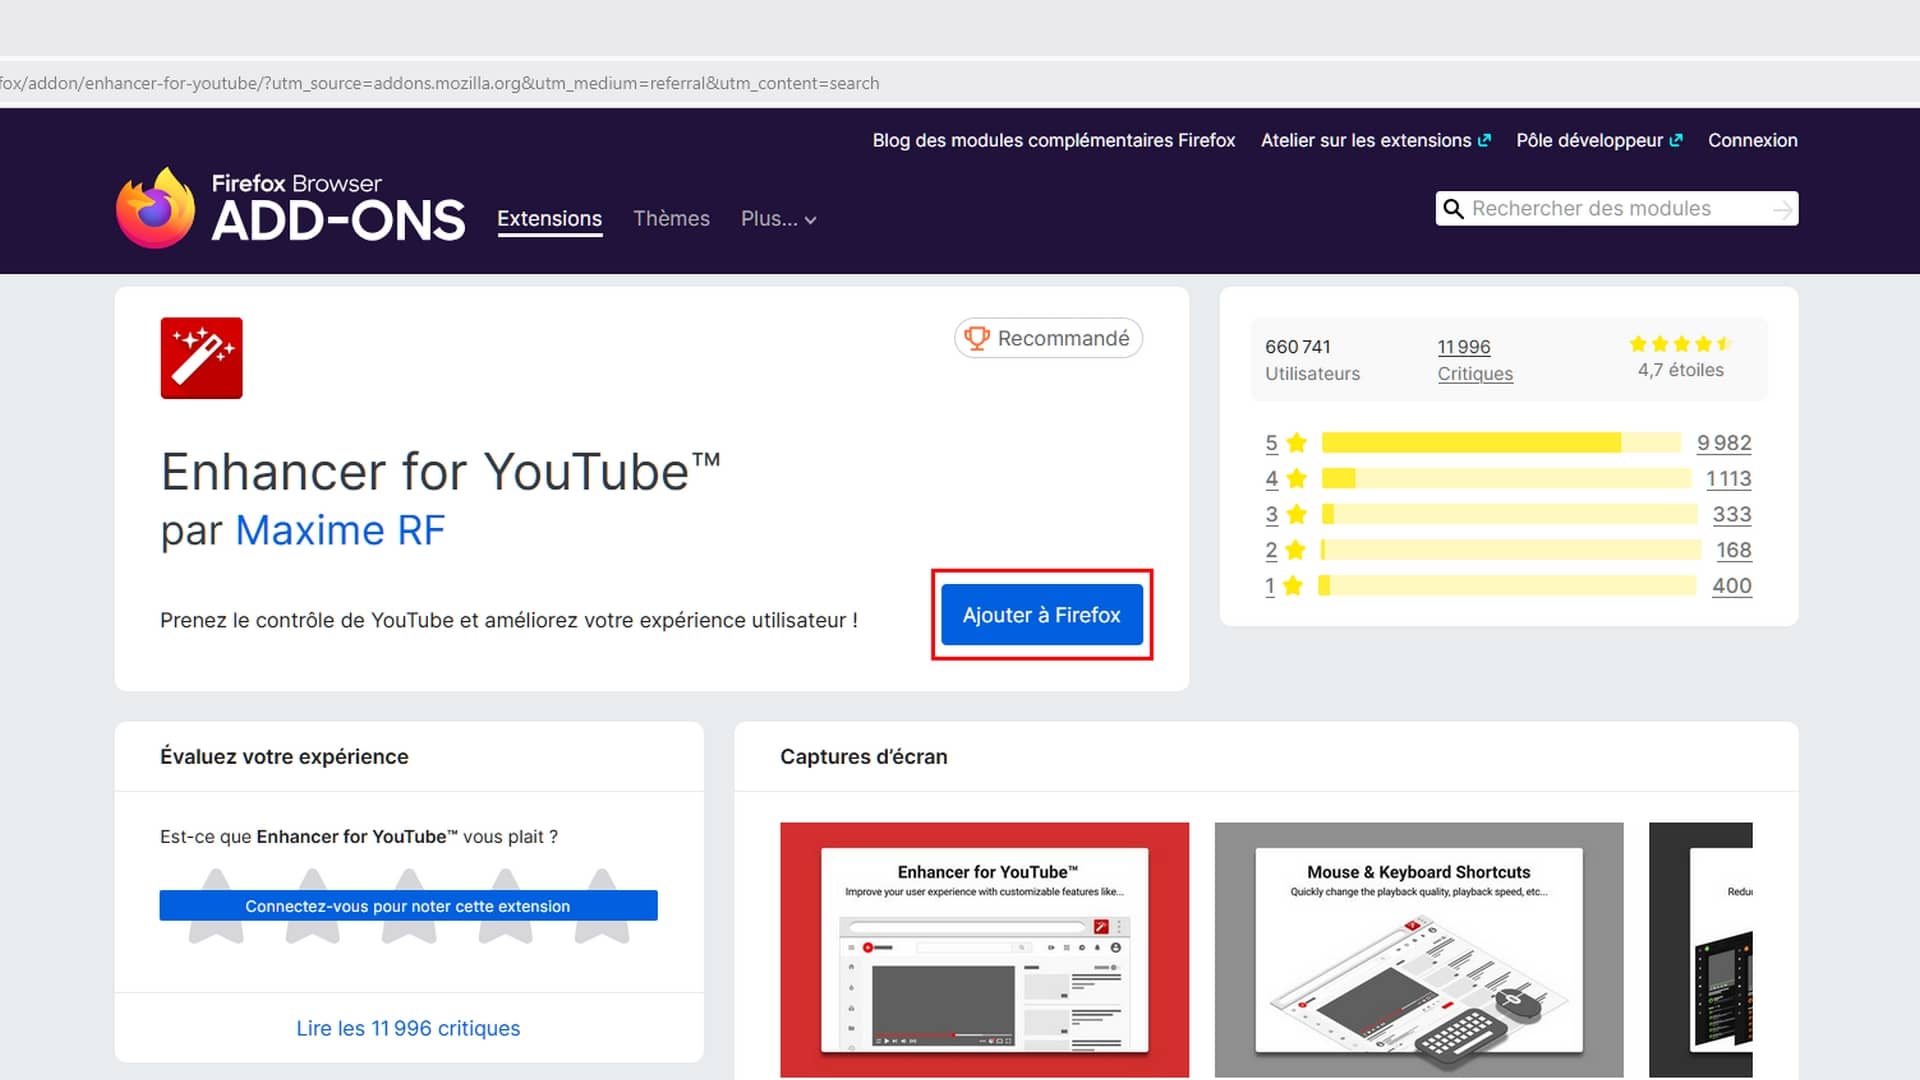
Task: Click the 1-star reviews count 400
Action: 1731,586
